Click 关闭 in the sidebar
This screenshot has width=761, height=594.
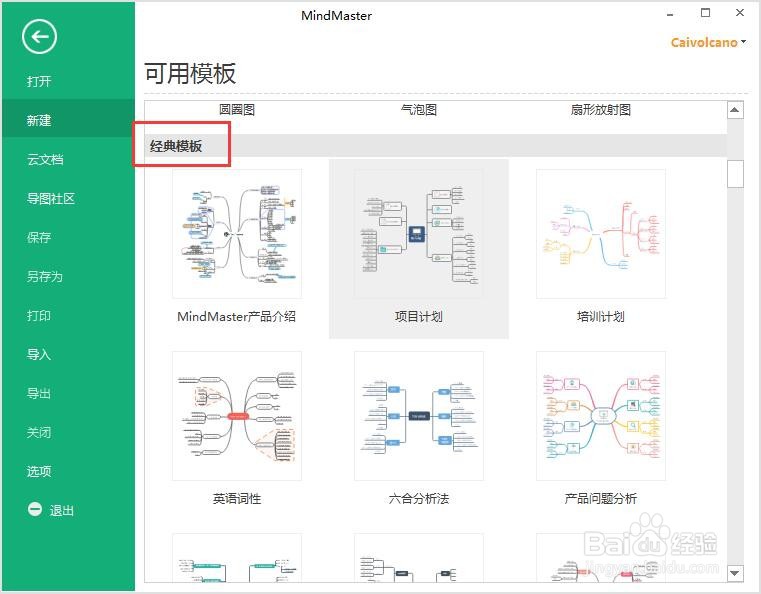click(39, 432)
